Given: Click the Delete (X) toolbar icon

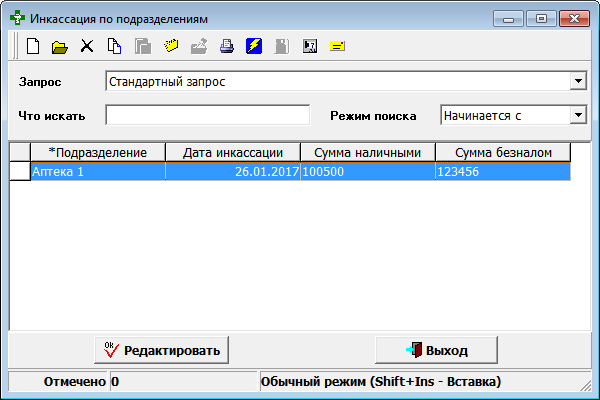Looking at the screenshot, I should point(87,46).
